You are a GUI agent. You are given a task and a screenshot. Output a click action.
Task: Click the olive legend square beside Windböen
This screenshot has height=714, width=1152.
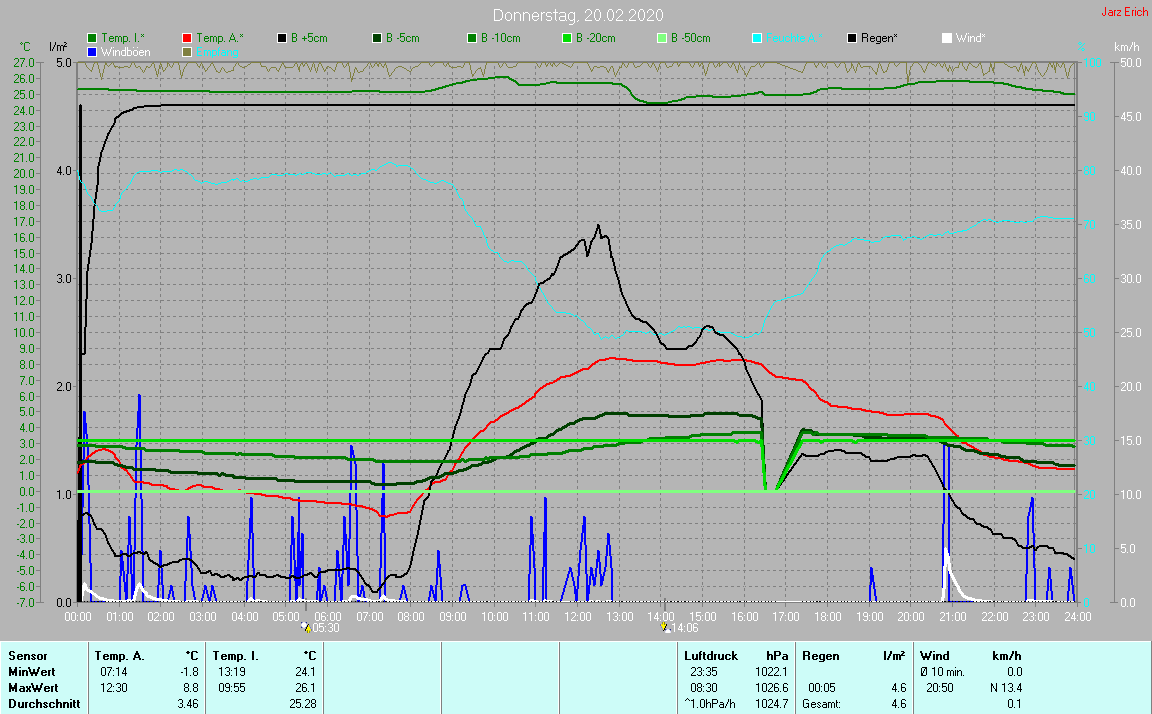[x=188, y=51]
